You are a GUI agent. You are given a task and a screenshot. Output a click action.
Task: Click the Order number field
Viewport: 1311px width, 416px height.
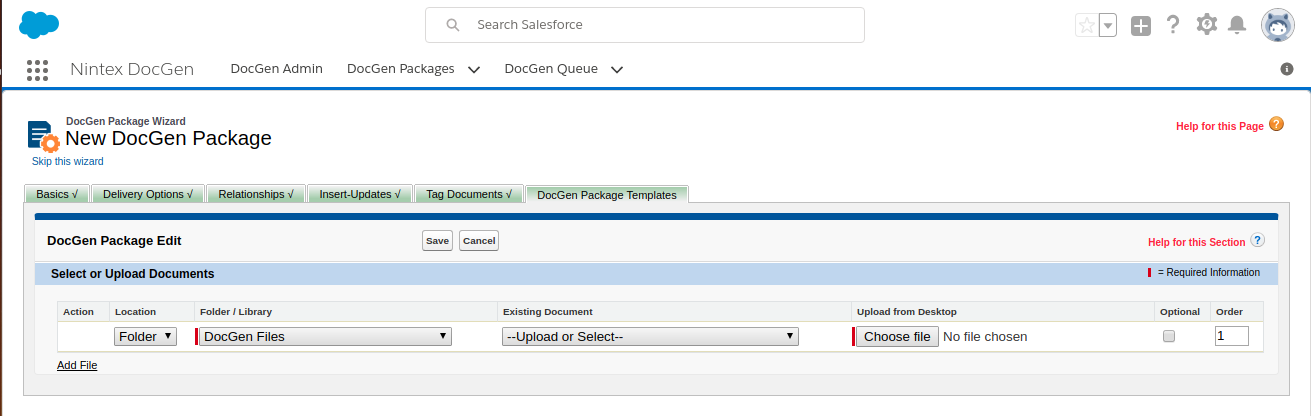pos(1231,337)
